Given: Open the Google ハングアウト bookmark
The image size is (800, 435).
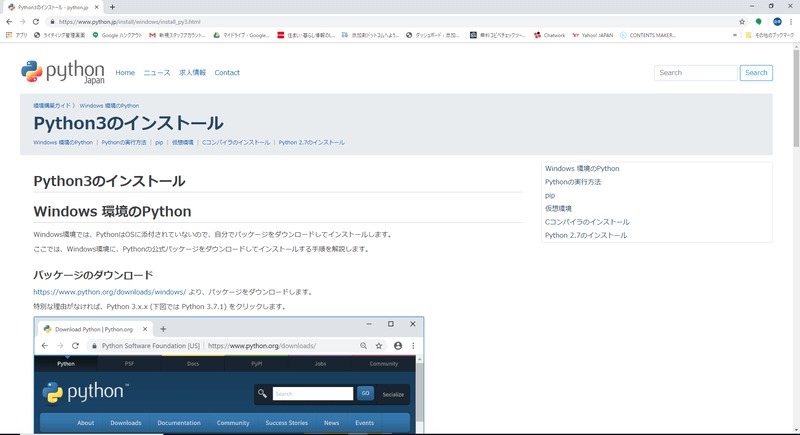Looking at the screenshot, I should pyautogui.click(x=117, y=35).
